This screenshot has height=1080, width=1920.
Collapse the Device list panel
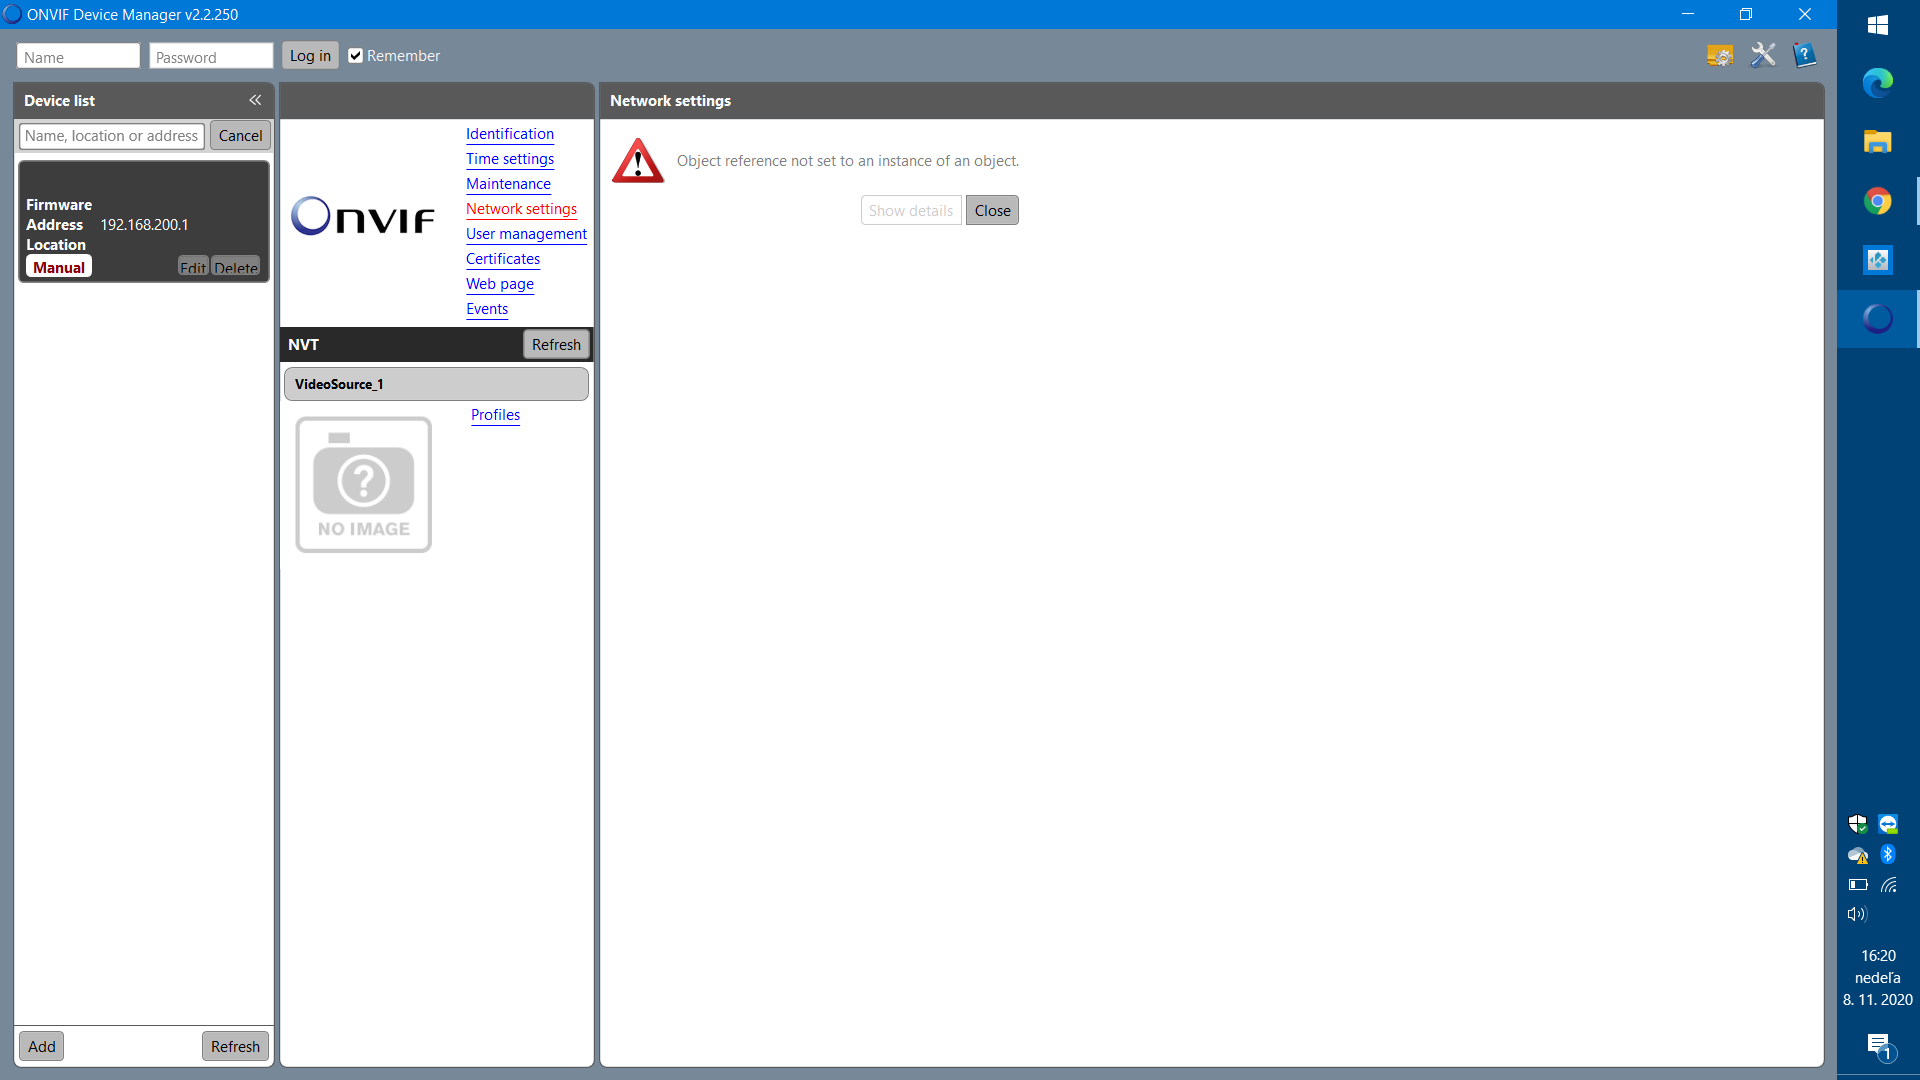tap(255, 100)
